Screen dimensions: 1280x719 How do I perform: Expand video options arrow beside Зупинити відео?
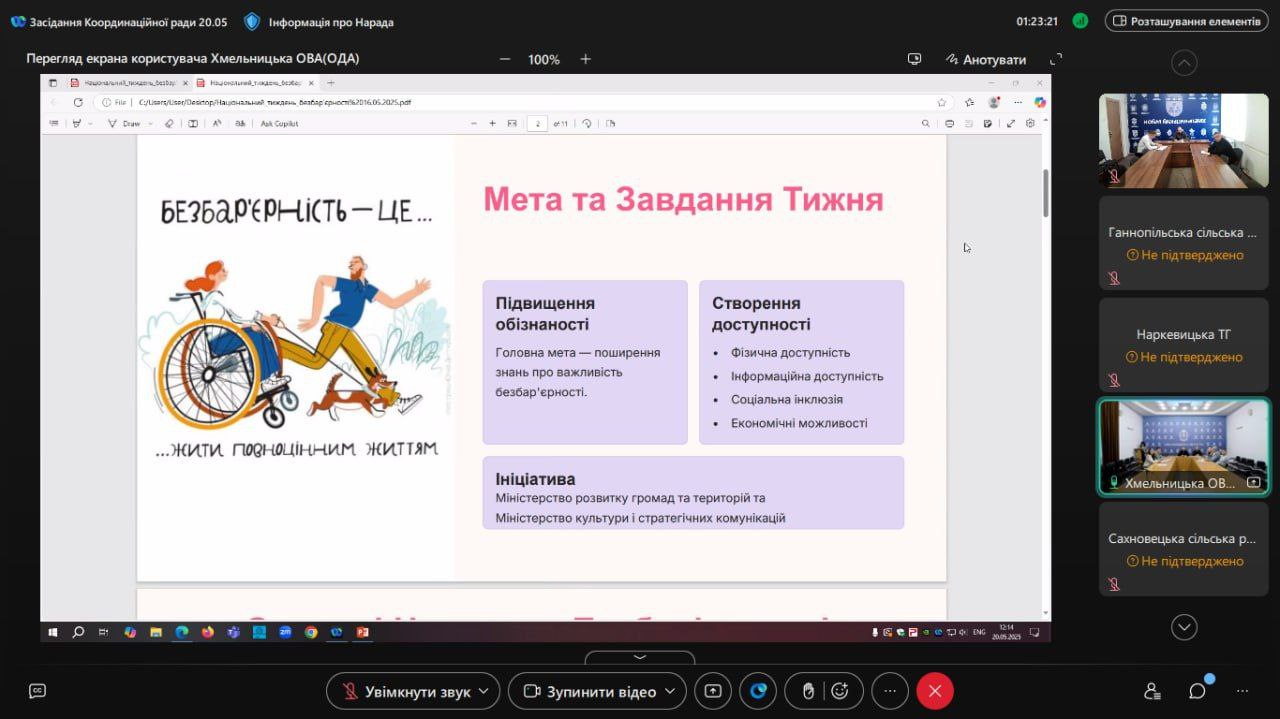(x=671, y=691)
